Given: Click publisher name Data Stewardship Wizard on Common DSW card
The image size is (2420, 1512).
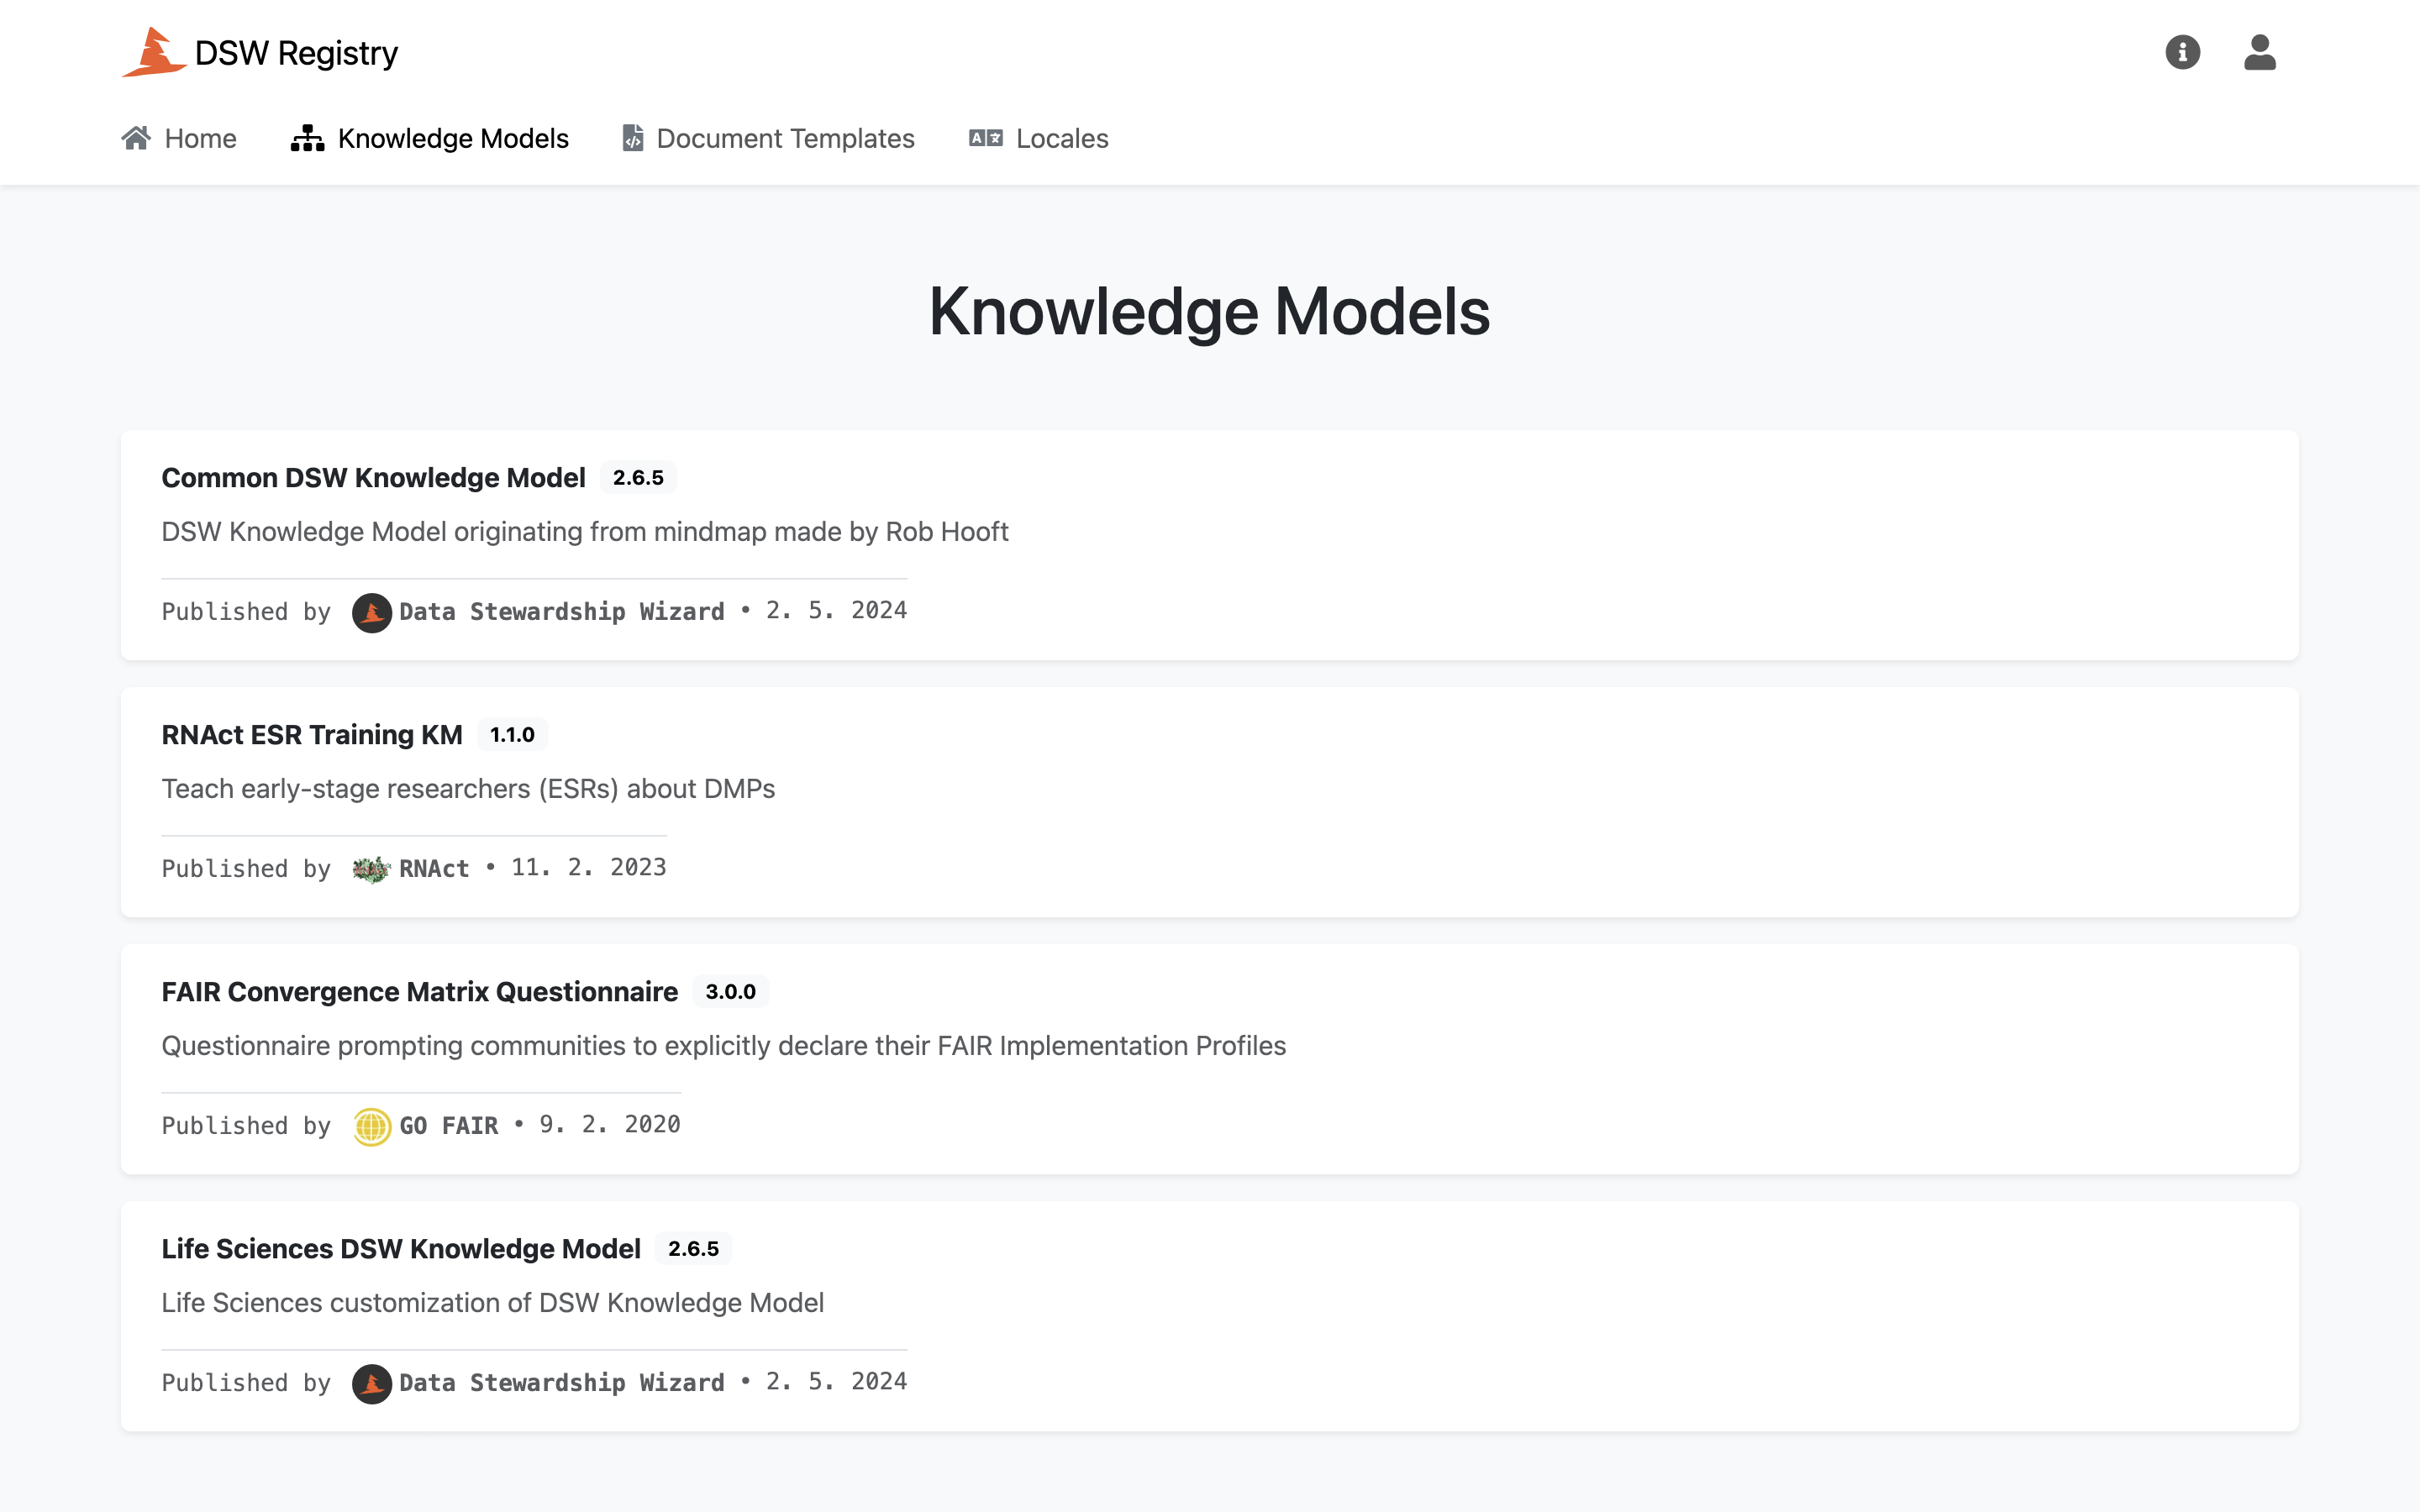Looking at the screenshot, I should (562, 611).
